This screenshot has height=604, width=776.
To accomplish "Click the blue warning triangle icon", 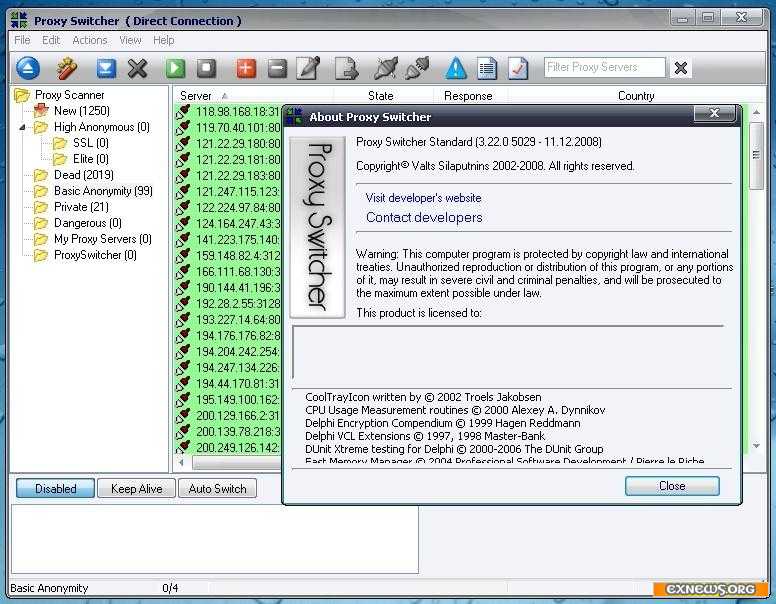I will 456,68.
